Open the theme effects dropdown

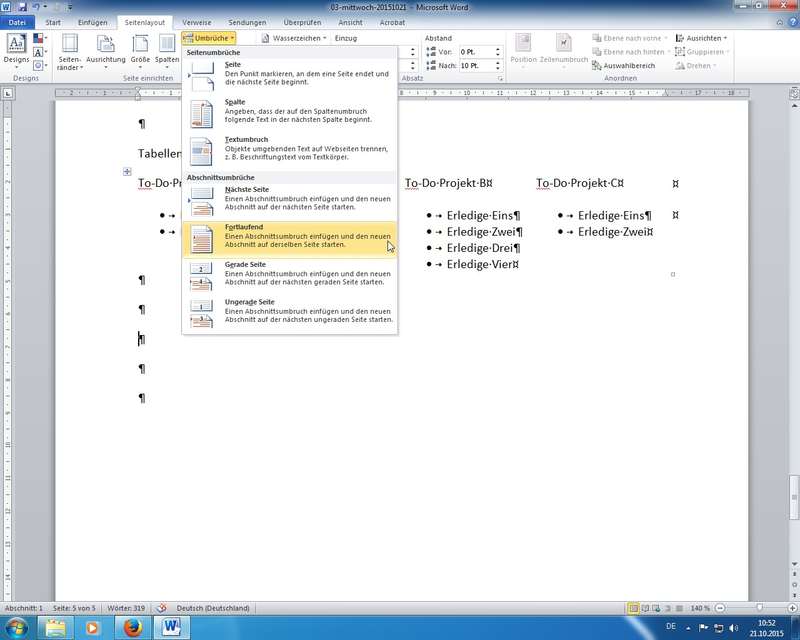click(x=40, y=65)
